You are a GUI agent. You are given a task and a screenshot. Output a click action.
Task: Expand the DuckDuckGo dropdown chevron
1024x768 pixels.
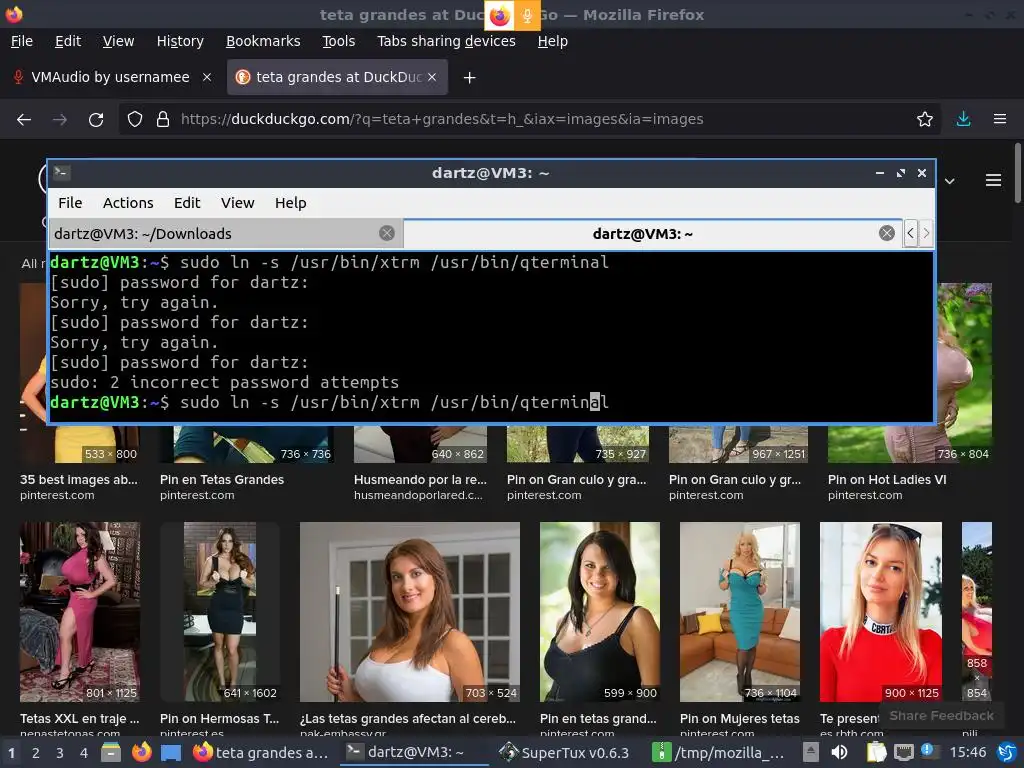click(950, 181)
